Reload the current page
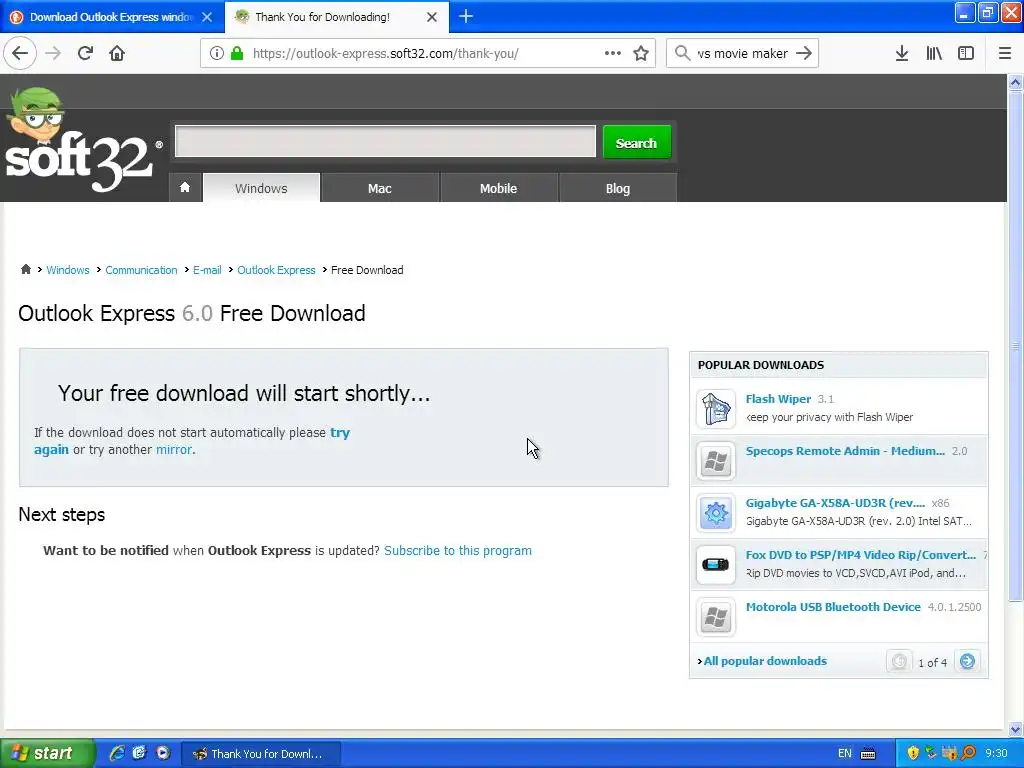 pos(85,54)
